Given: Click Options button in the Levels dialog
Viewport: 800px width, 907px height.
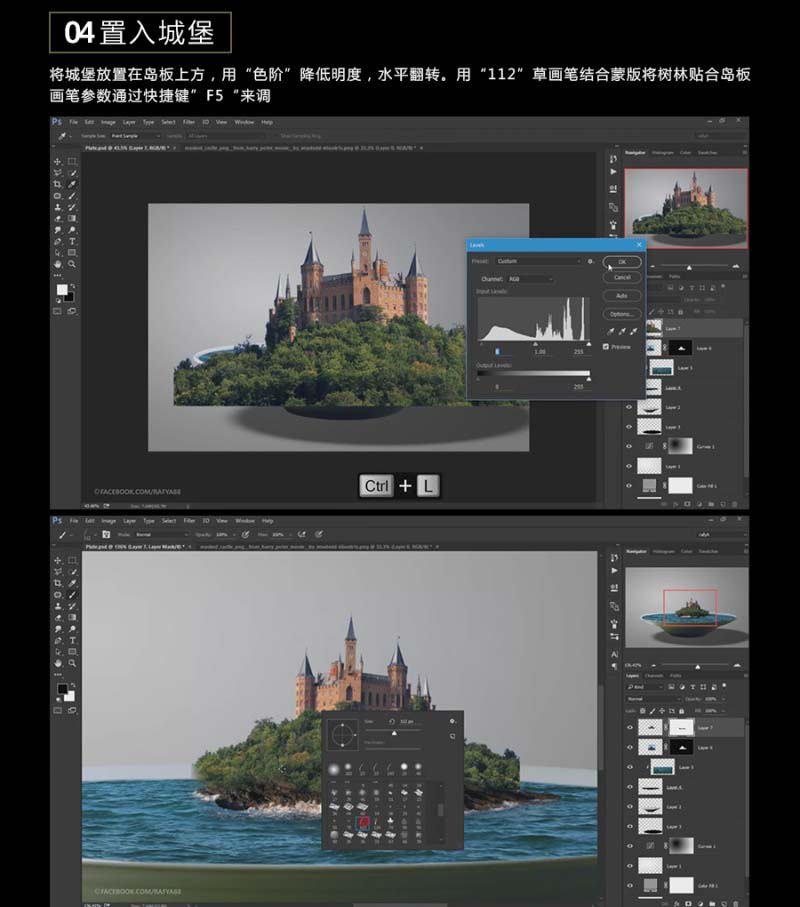Looking at the screenshot, I should (622, 314).
